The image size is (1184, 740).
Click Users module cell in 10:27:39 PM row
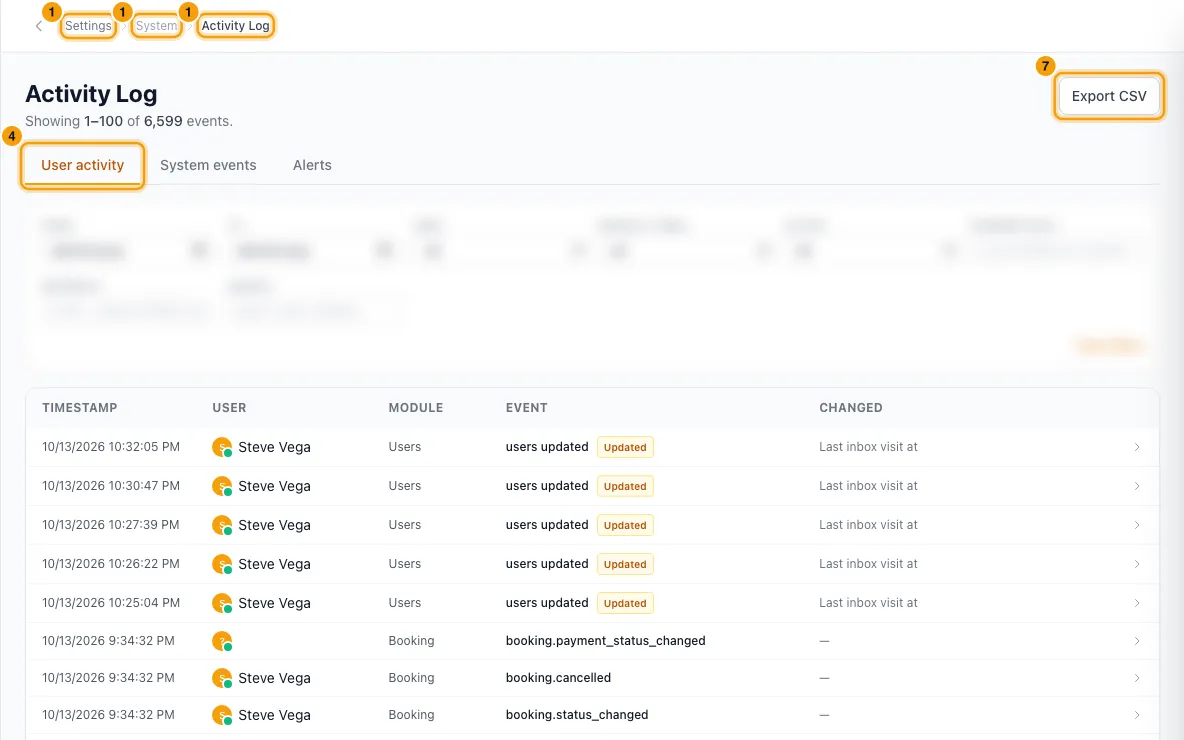pos(405,525)
